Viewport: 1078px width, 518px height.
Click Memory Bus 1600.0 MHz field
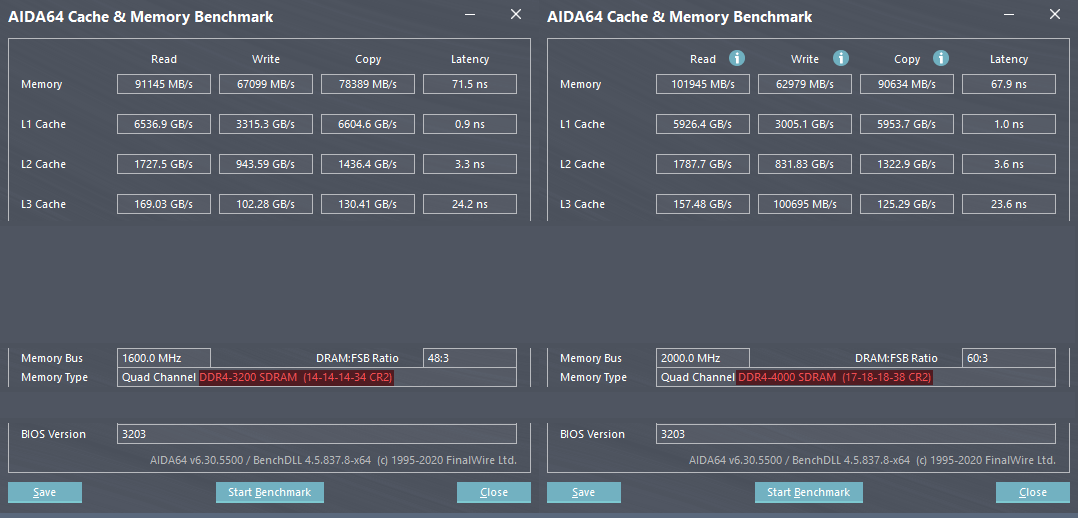pyautogui.click(x=164, y=358)
